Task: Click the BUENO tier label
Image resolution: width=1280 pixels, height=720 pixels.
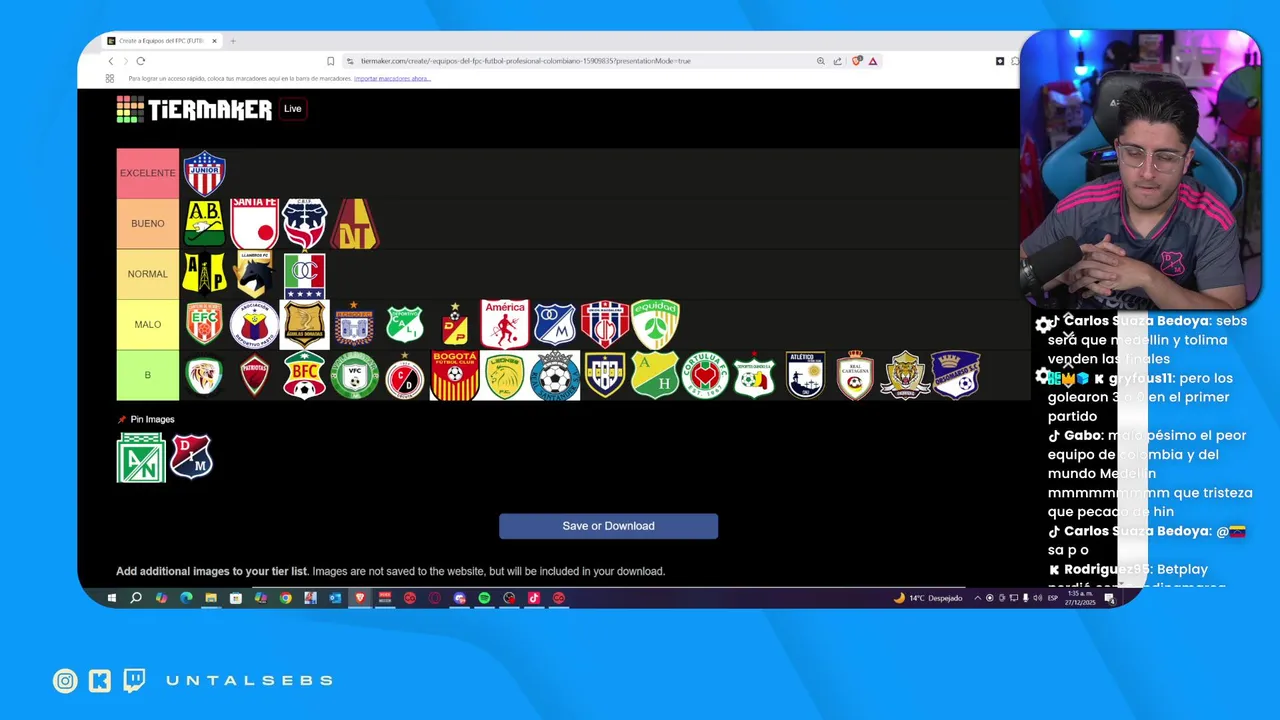Action: [x=147, y=223]
